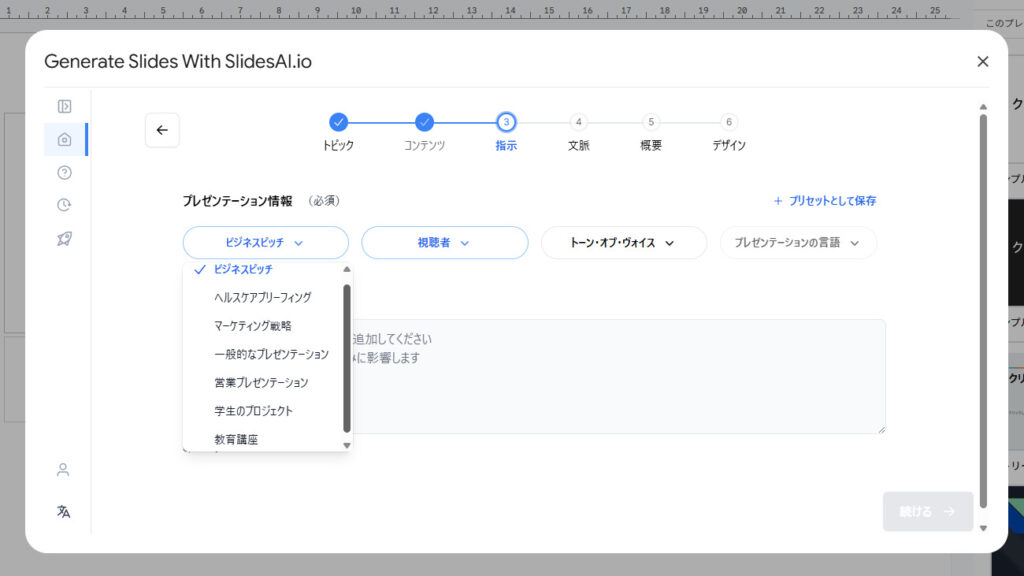Open the help question mark icon
Screen dimensions: 1024x576
click(x=64, y=172)
